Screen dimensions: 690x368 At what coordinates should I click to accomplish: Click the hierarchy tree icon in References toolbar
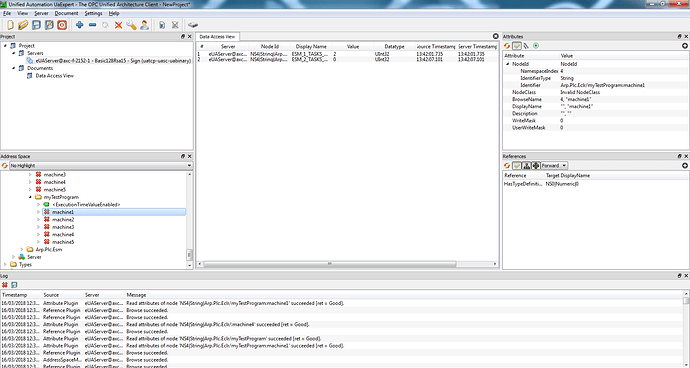526,166
